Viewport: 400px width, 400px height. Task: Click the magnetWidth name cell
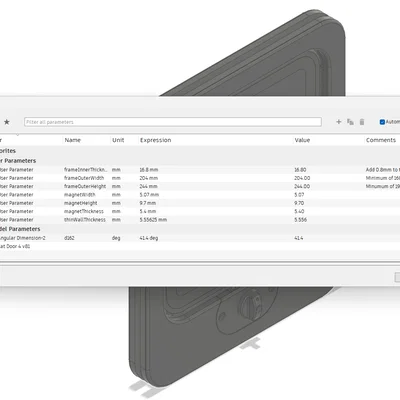coord(80,195)
